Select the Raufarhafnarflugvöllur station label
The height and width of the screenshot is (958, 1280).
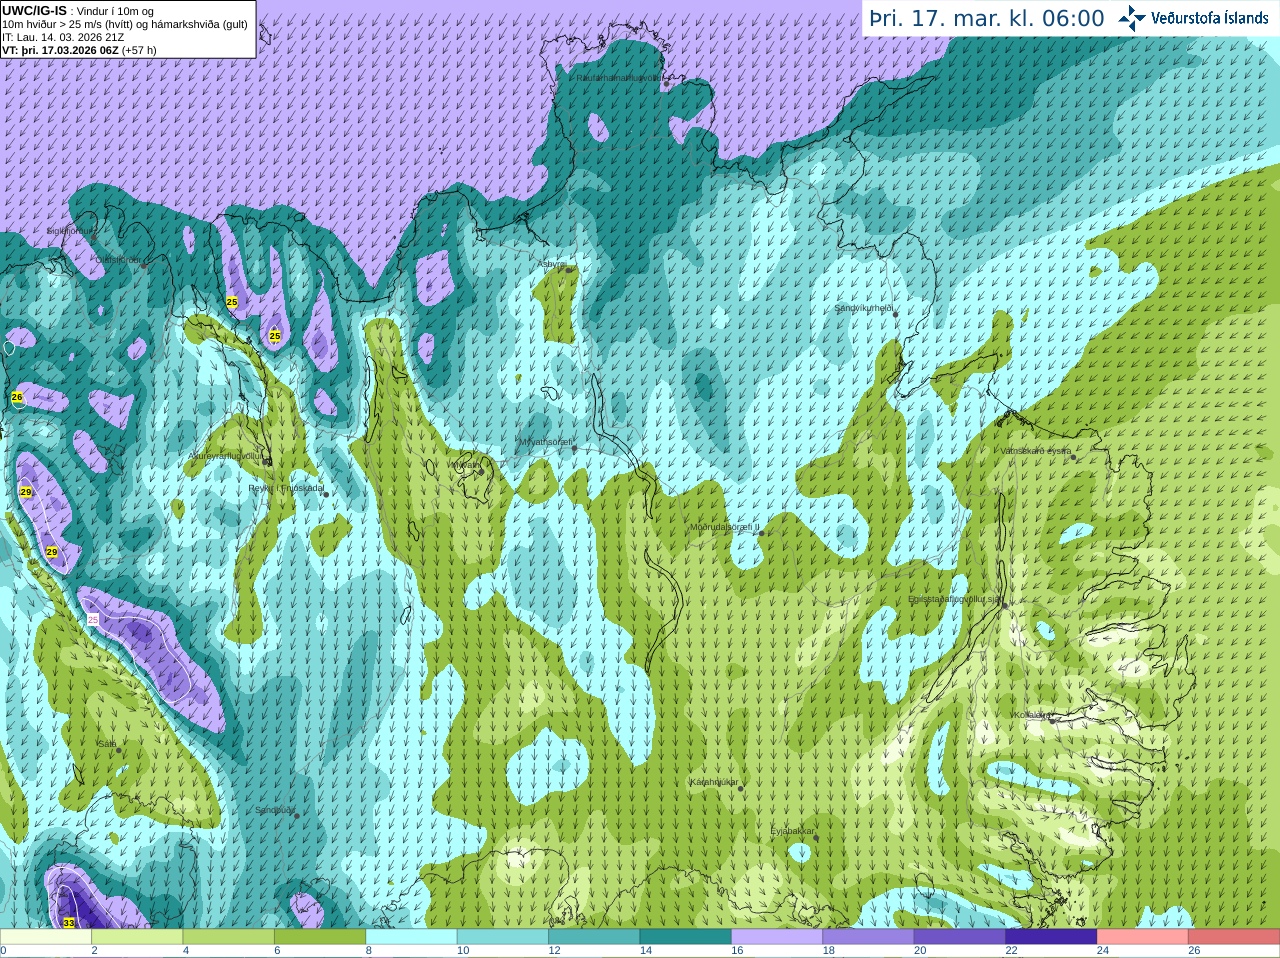[x=618, y=77]
